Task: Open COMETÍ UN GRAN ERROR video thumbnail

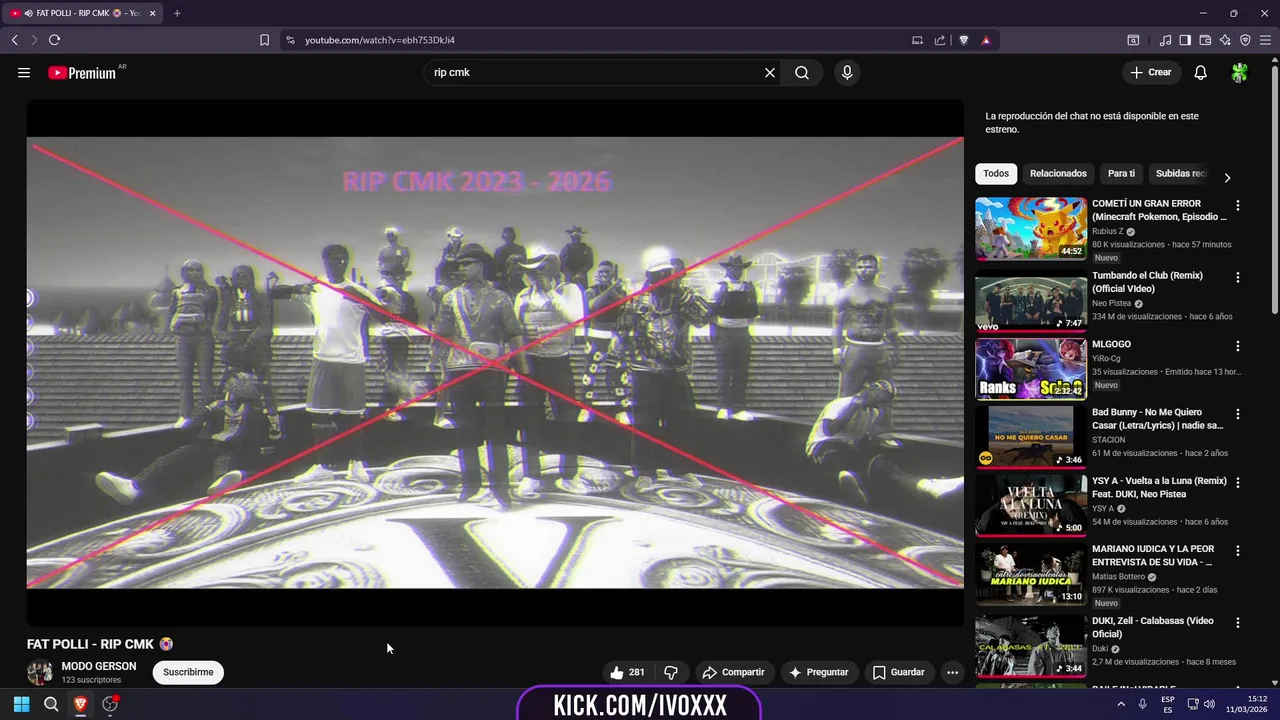Action: tap(1031, 228)
